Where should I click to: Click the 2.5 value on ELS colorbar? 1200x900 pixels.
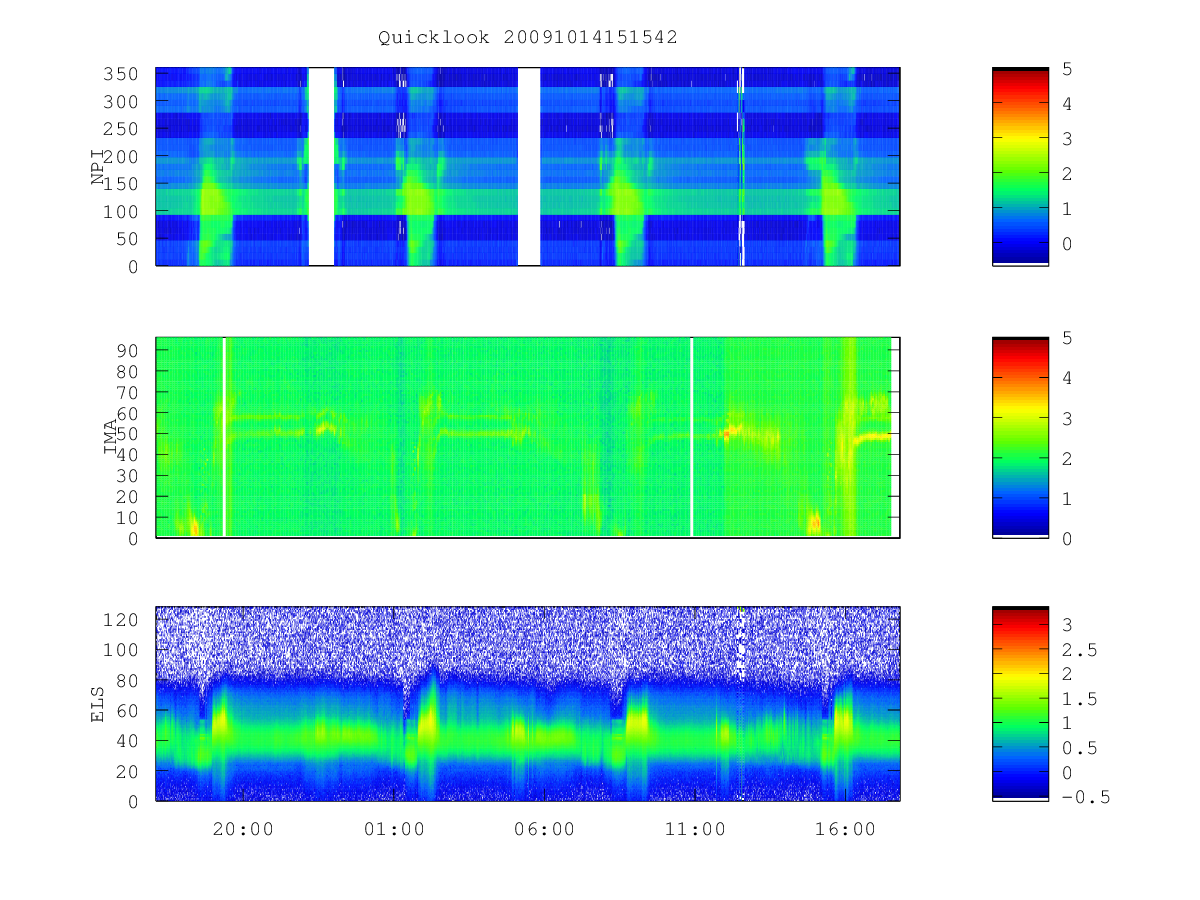tap(1078, 650)
